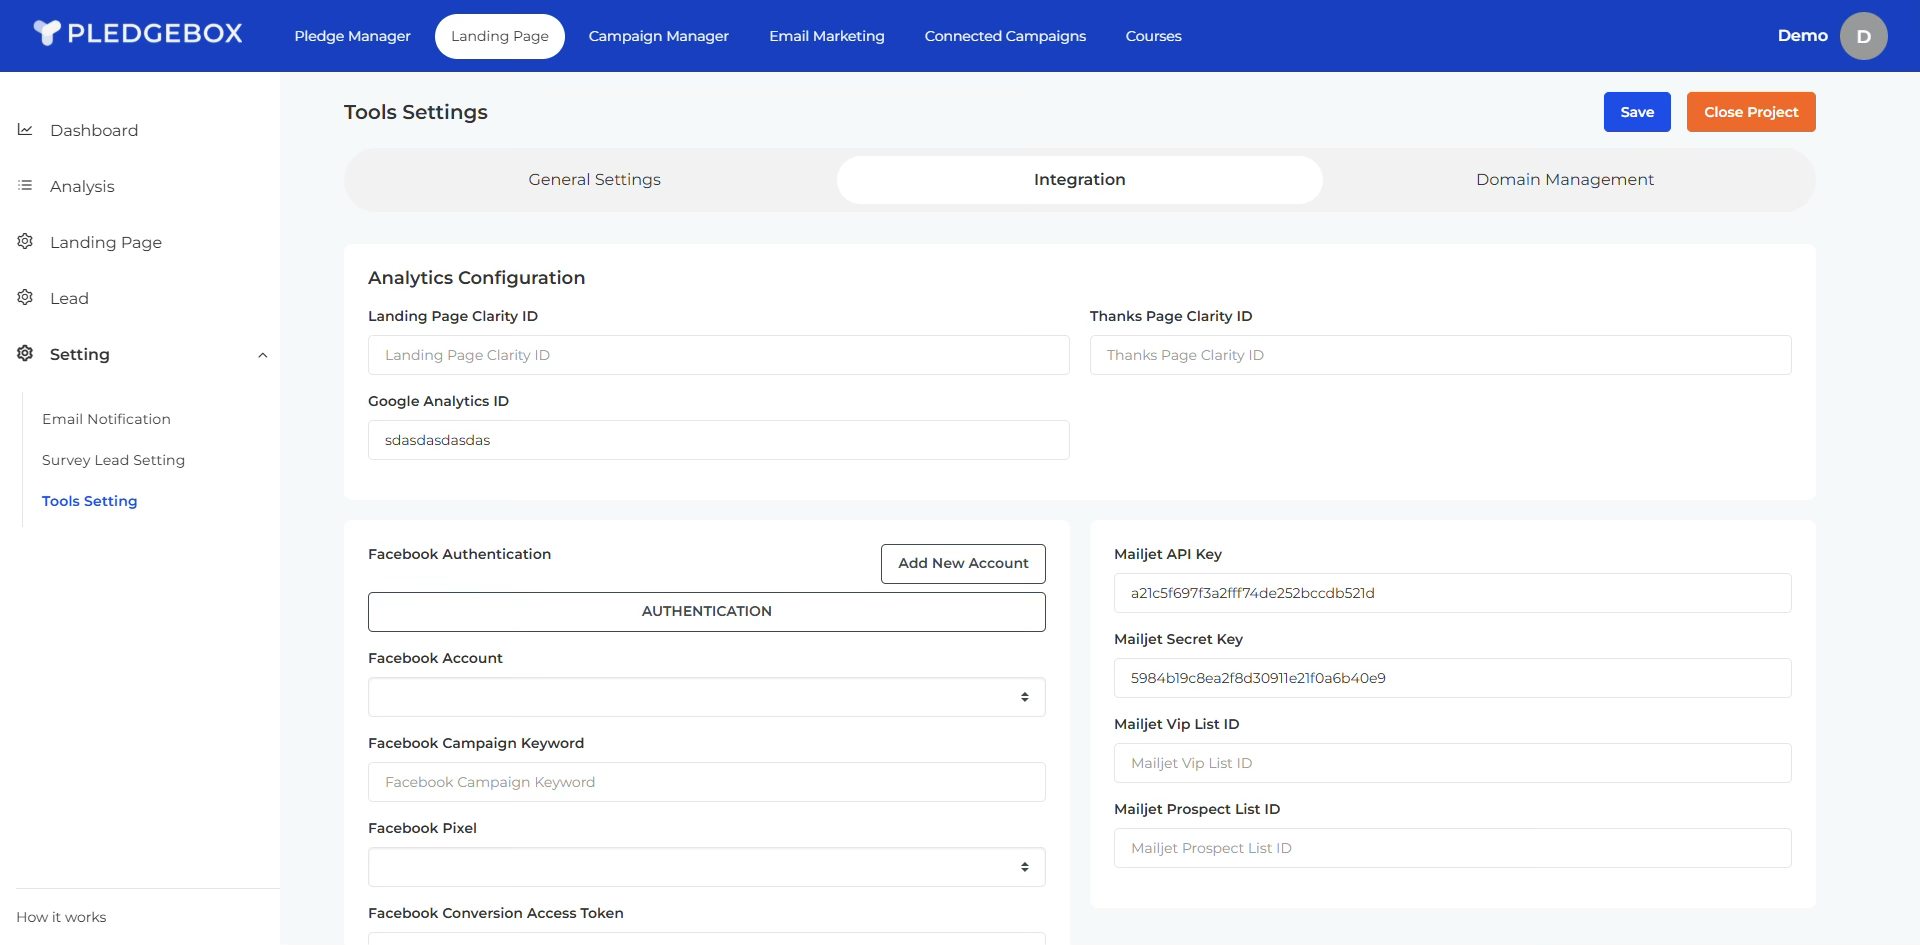Open the Facebook Account dropdown
Screen dimensions: 1920x945
(x=706, y=697)
